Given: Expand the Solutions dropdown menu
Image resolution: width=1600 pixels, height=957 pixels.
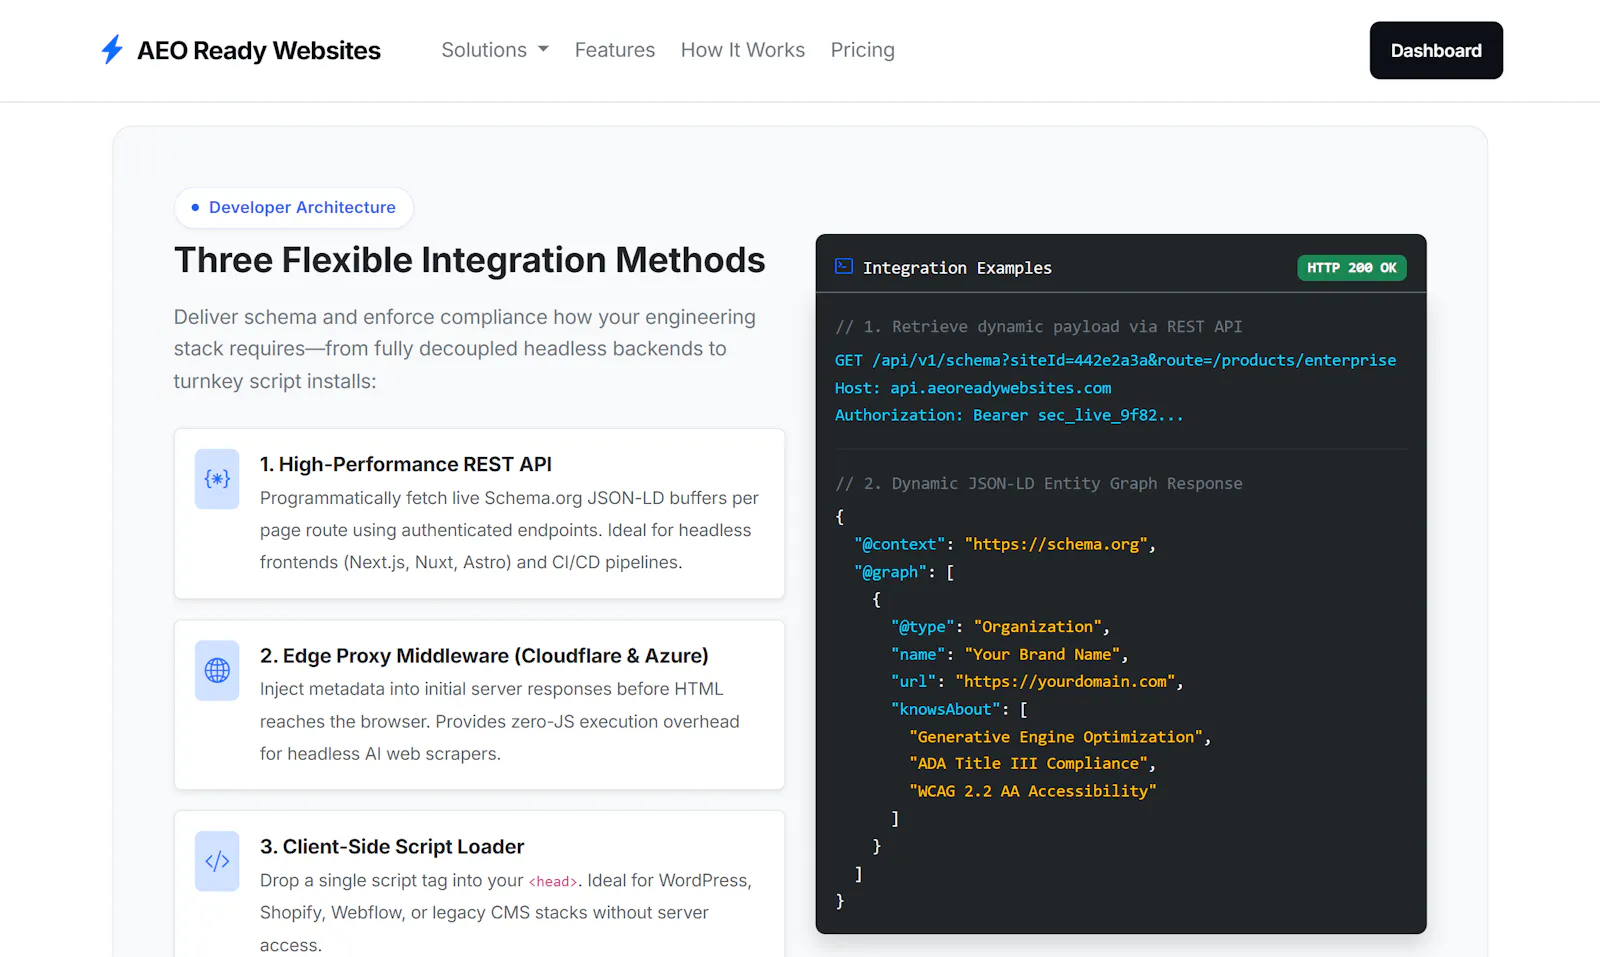Looking at the screenshot, I should 495,50.
